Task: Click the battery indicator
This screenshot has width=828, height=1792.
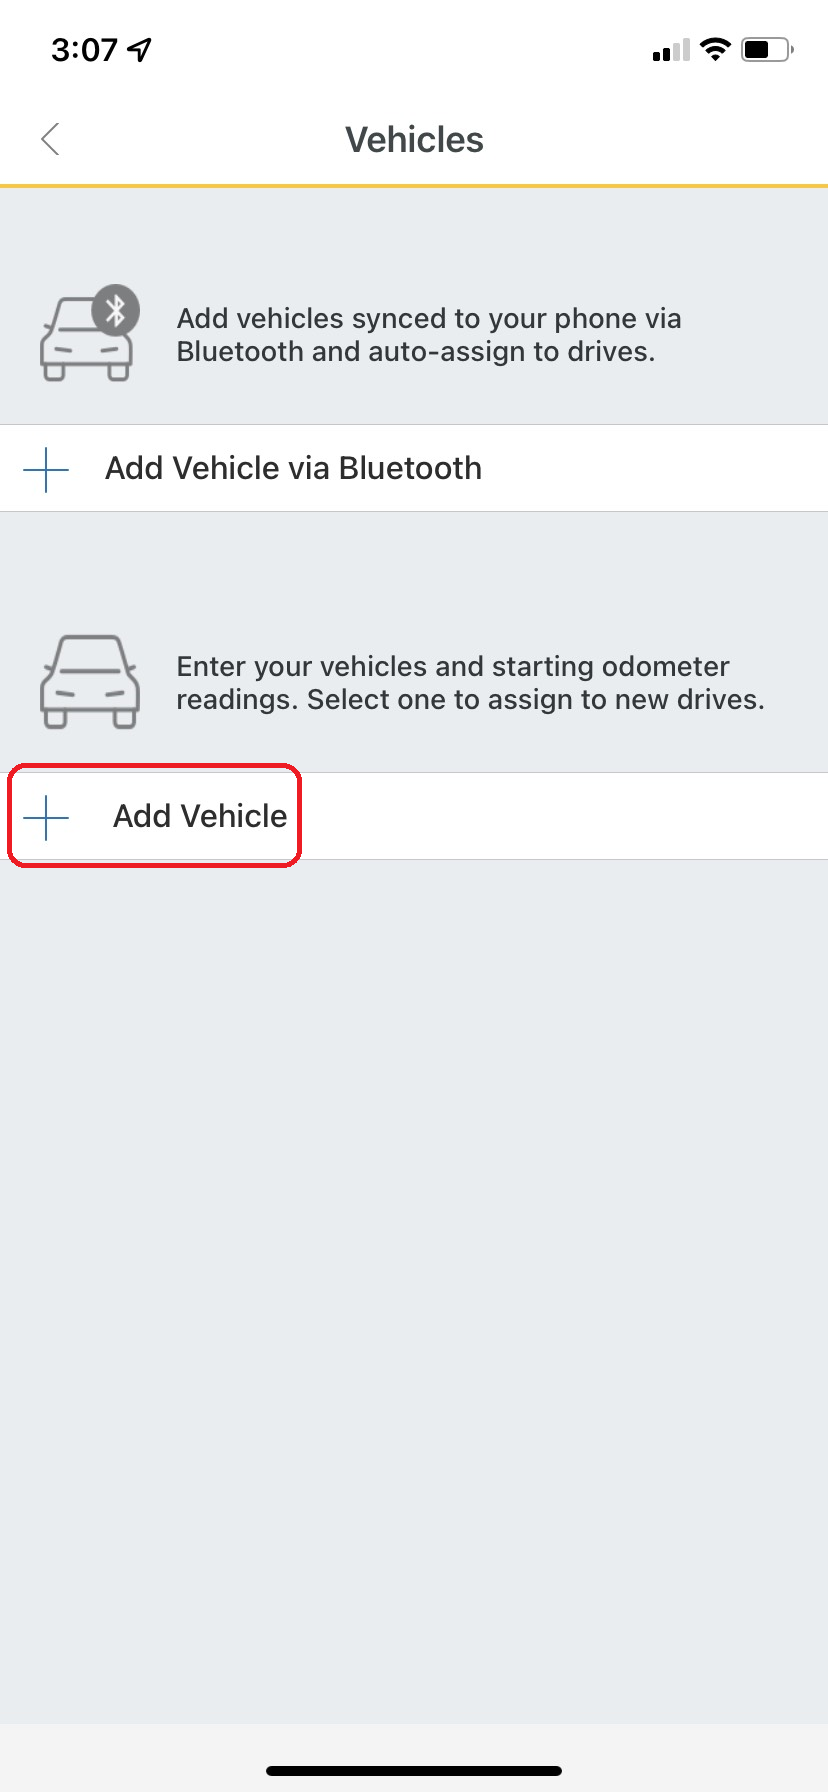Action: (764, 49)
